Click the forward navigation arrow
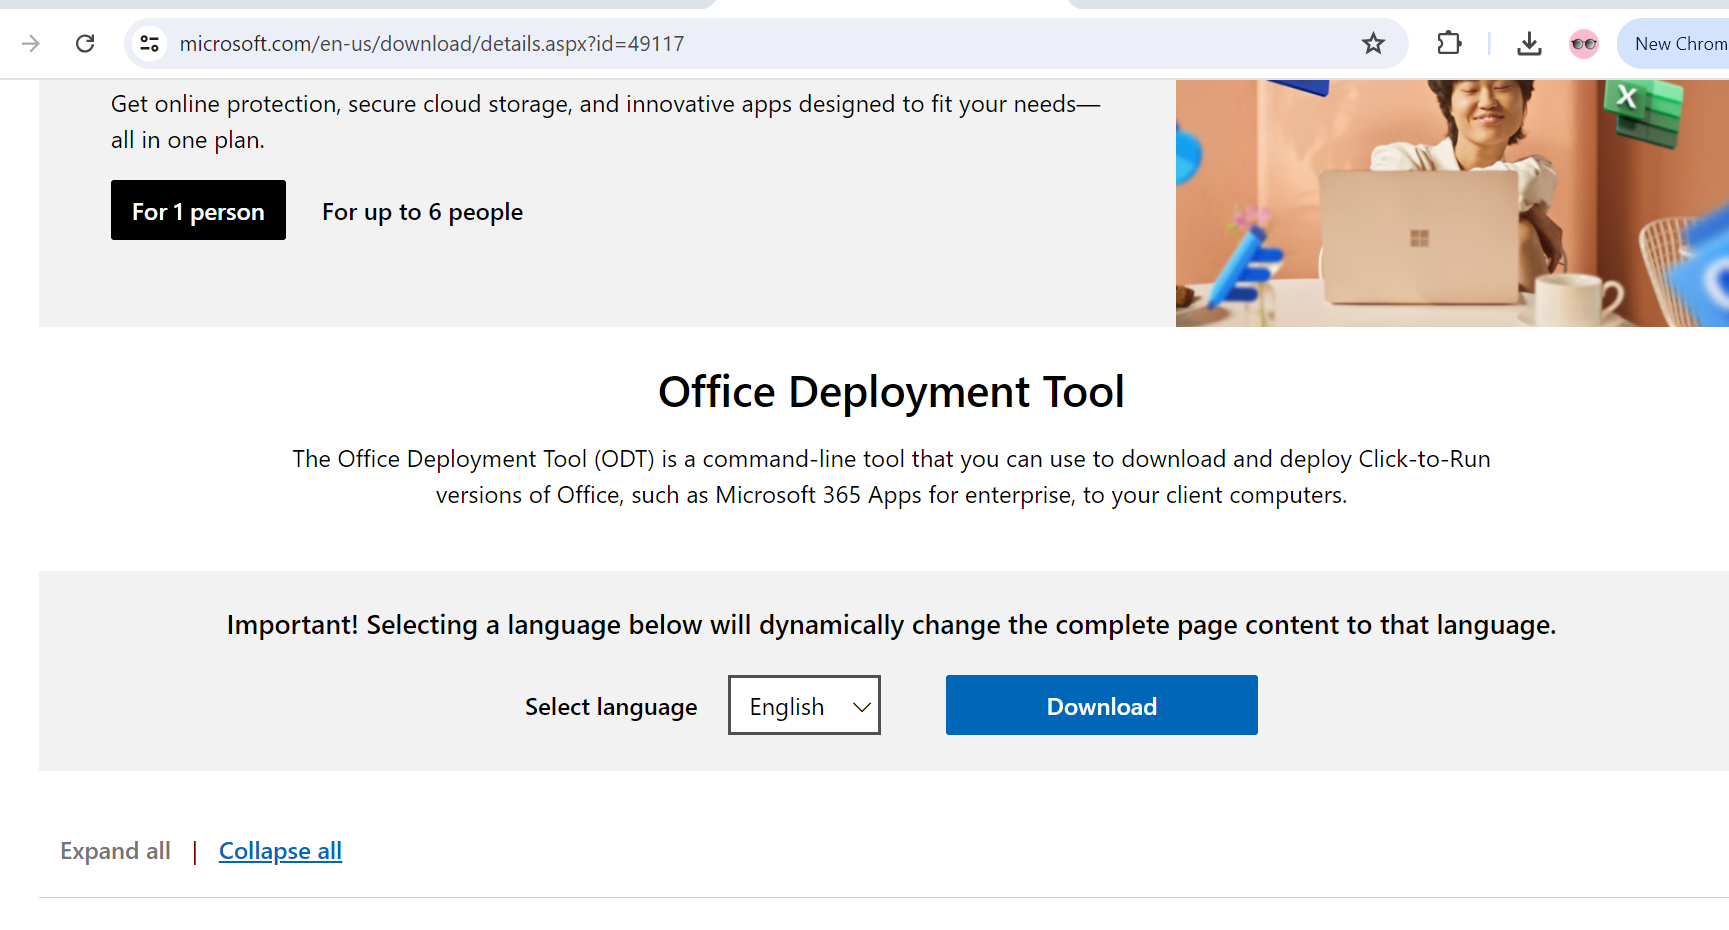Image resolution: width=1729 pixels, height=930 pixels. click(x=31, y=43)
